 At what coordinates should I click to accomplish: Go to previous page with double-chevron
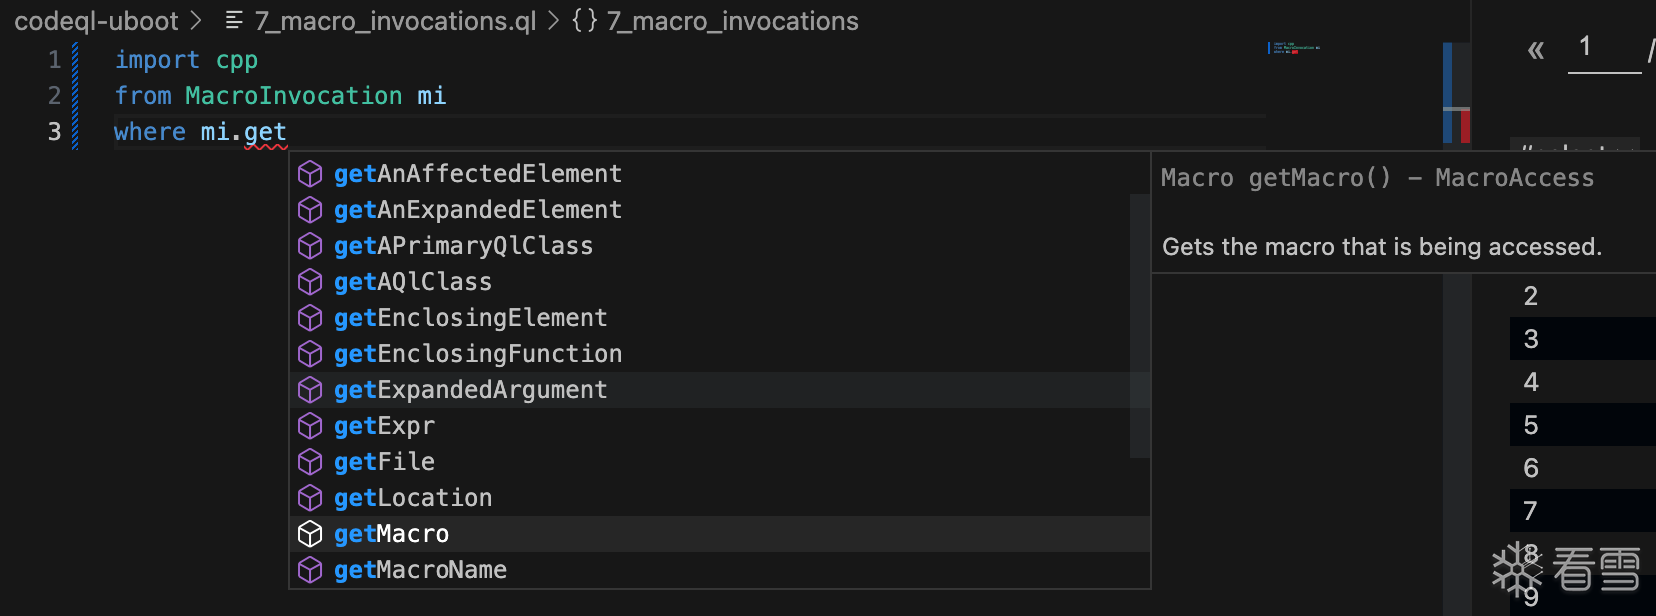coord(1536,50)
